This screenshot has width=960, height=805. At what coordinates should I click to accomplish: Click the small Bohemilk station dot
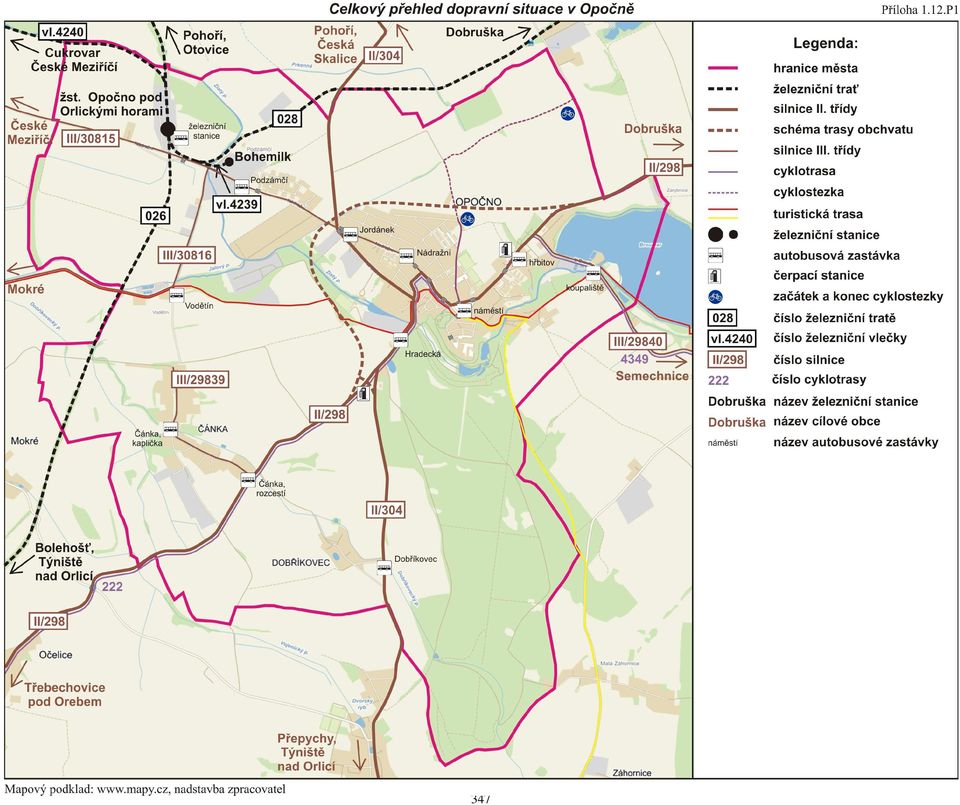pos(228,161)
